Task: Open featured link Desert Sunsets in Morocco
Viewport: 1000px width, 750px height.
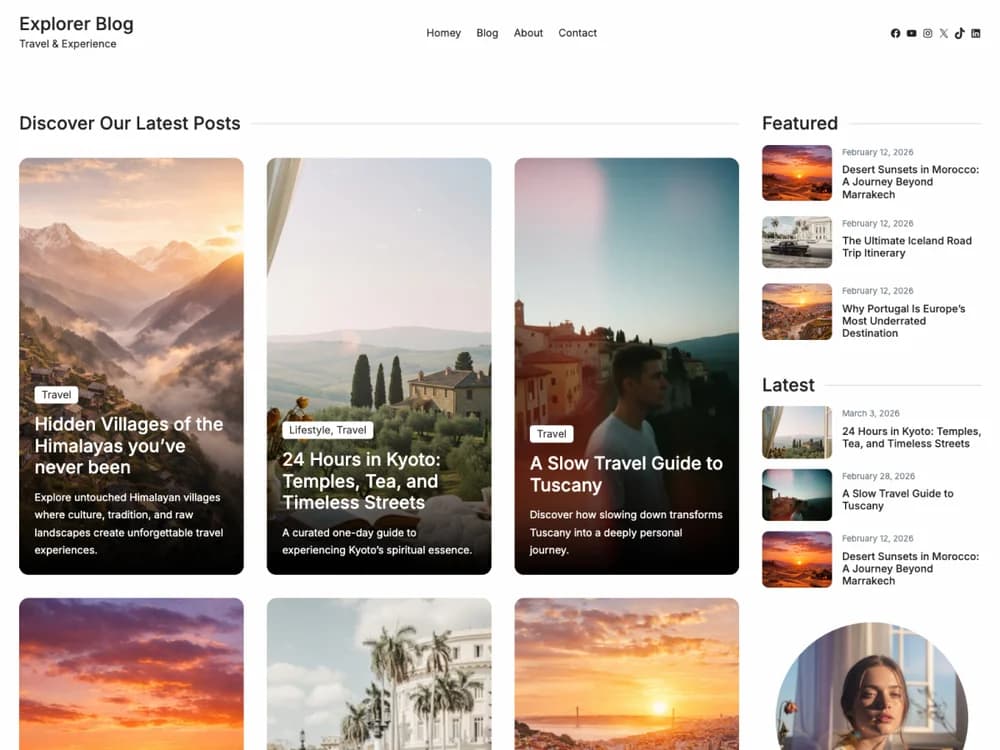Action: pos(910,182)
